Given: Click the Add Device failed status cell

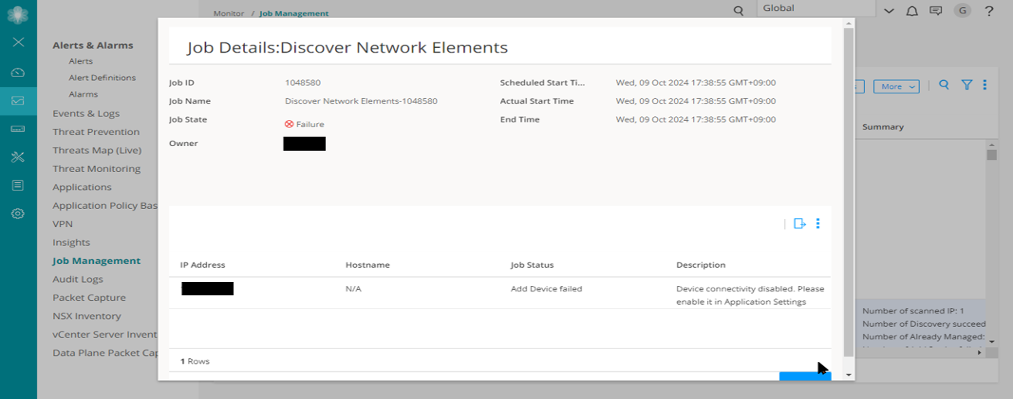Looking at the screenshot, I should point(547,289).
